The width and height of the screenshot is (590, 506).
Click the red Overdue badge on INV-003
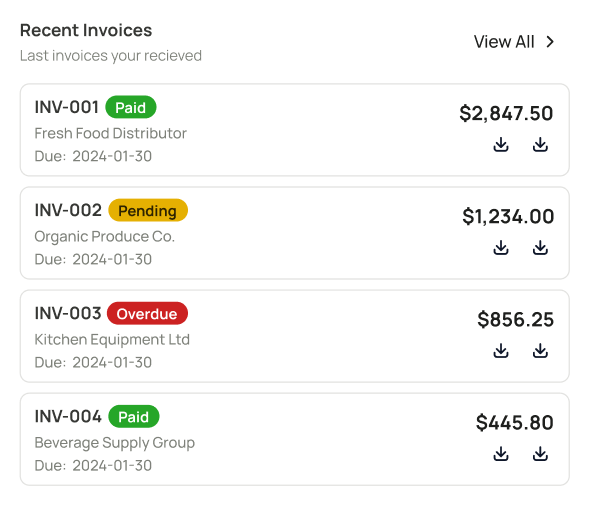tap(147, 313)
